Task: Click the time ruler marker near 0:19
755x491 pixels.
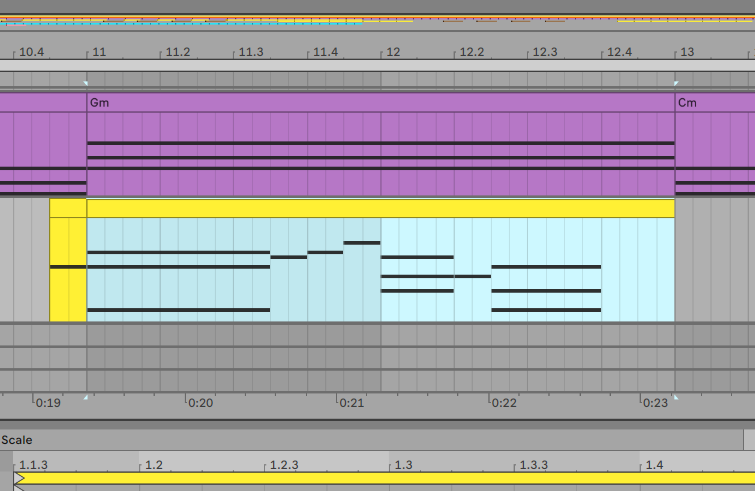Action: (x=87, y=398)
